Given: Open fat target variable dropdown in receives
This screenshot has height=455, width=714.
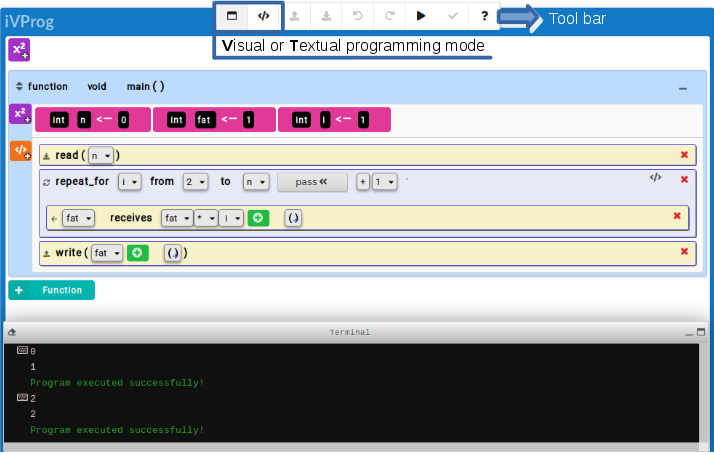Looking at the screenshot, I should pos(78,218).
